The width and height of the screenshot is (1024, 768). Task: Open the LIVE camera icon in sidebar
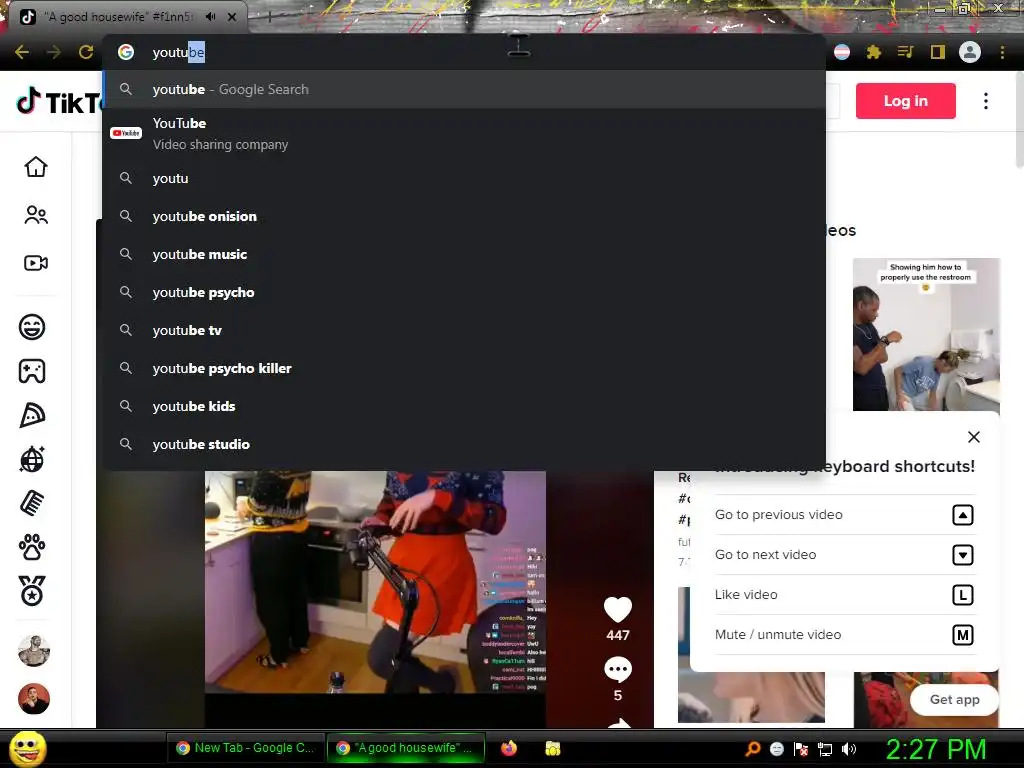click(36, 263)
